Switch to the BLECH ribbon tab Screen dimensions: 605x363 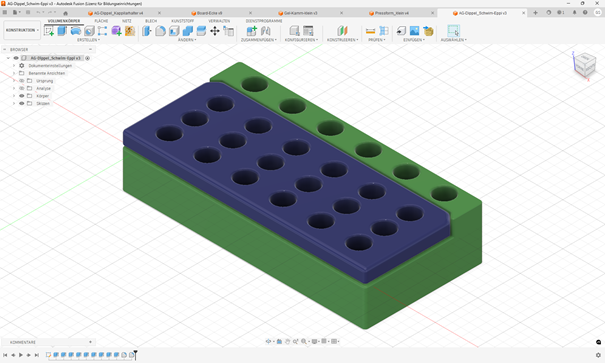tap(151, 21)
